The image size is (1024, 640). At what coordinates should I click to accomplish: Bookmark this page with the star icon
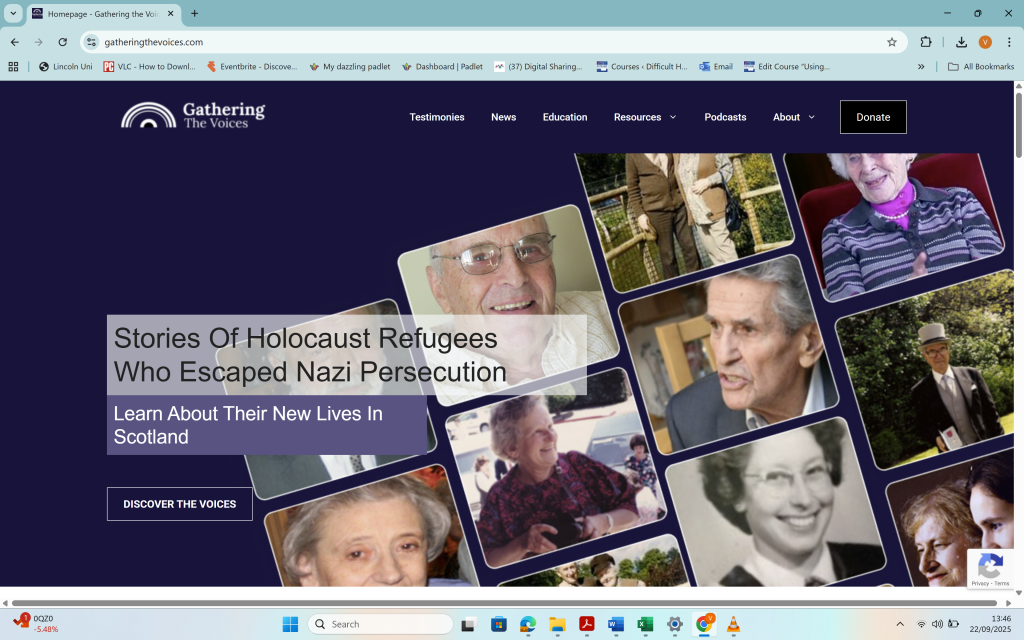click(891, 42)
